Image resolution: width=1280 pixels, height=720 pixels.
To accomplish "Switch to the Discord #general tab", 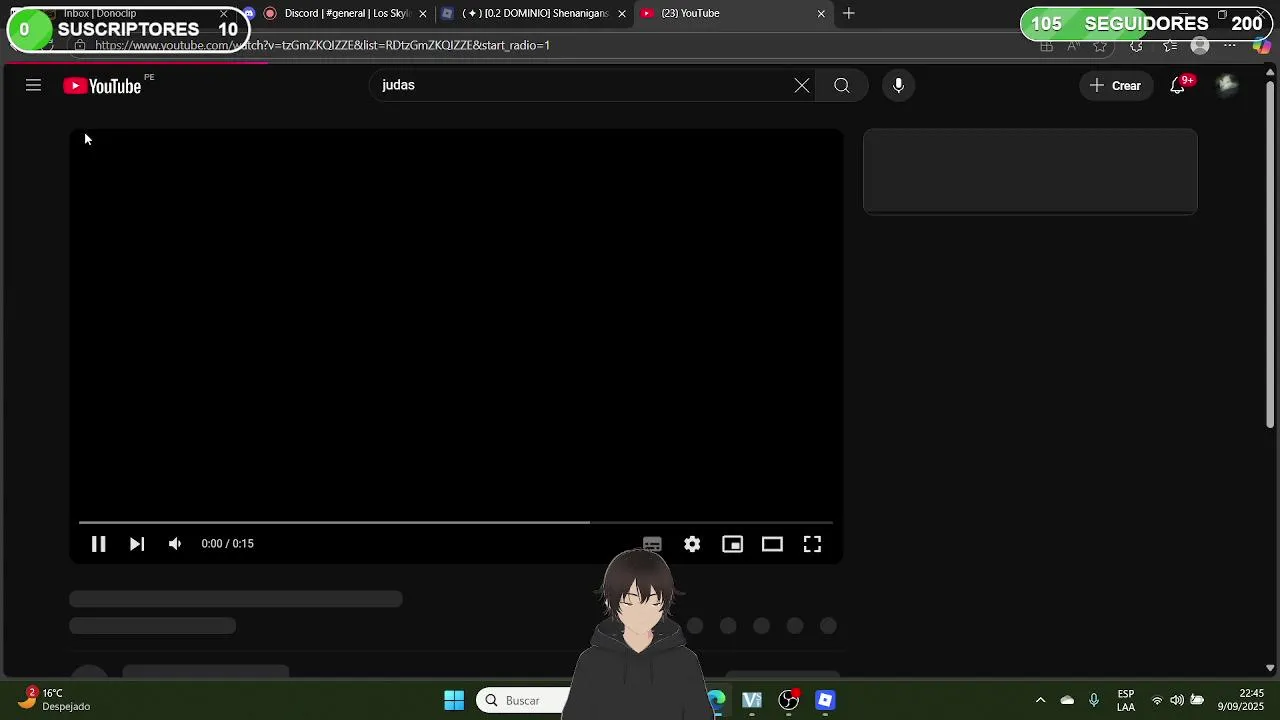I will pyautogui.click(x=345, y=13).
